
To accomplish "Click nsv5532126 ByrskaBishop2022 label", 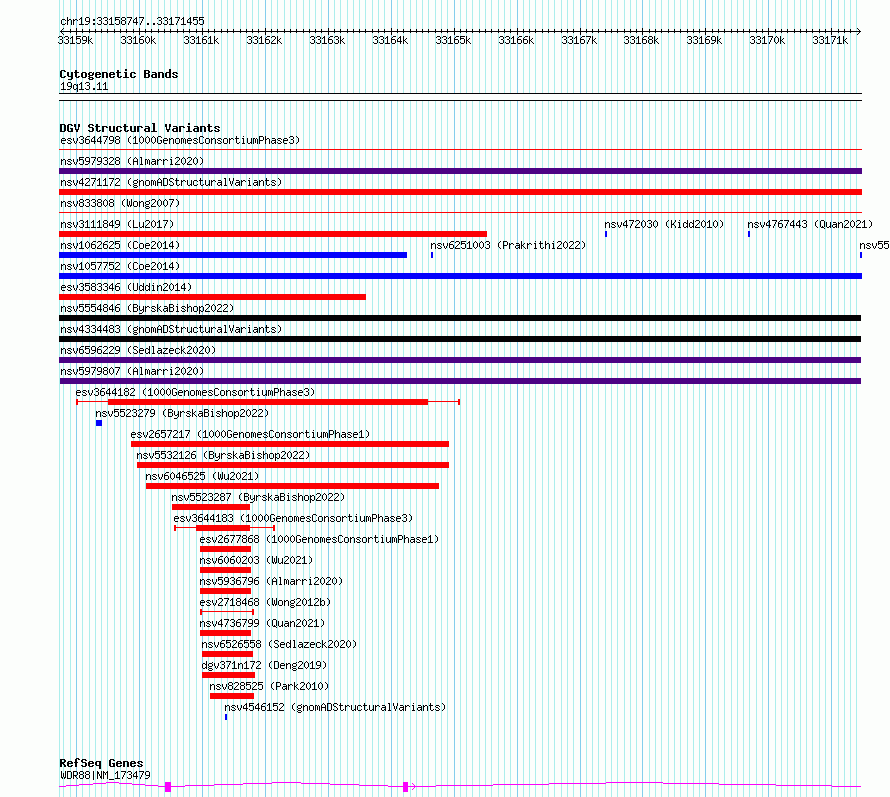I will (223, 455).
